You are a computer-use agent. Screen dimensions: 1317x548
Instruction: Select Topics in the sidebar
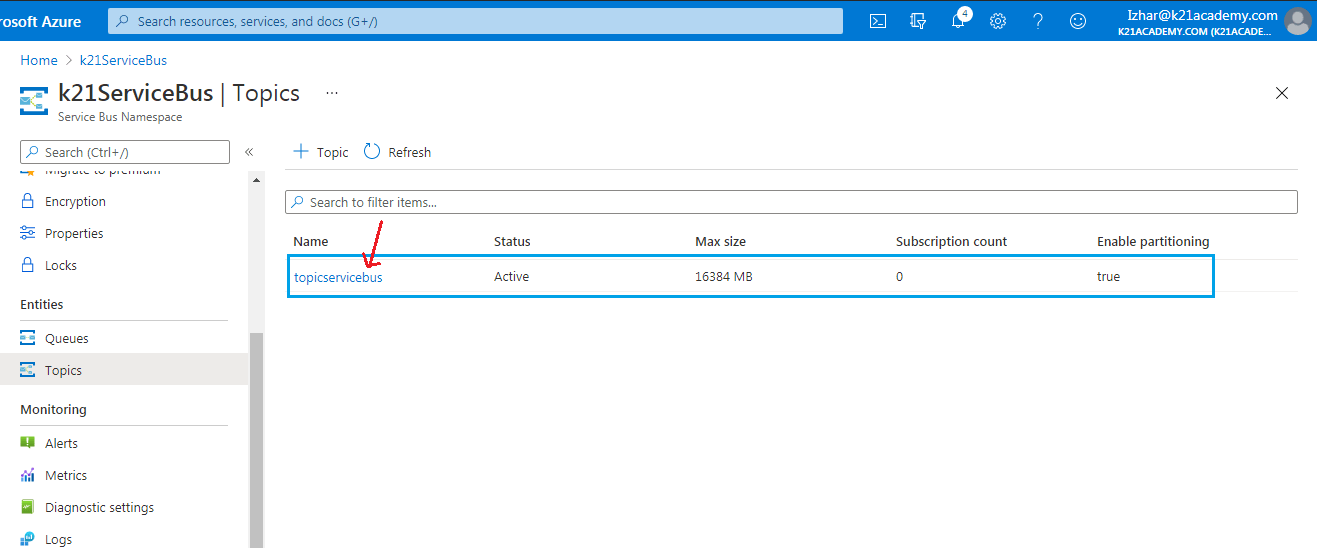tap(63, 371)
